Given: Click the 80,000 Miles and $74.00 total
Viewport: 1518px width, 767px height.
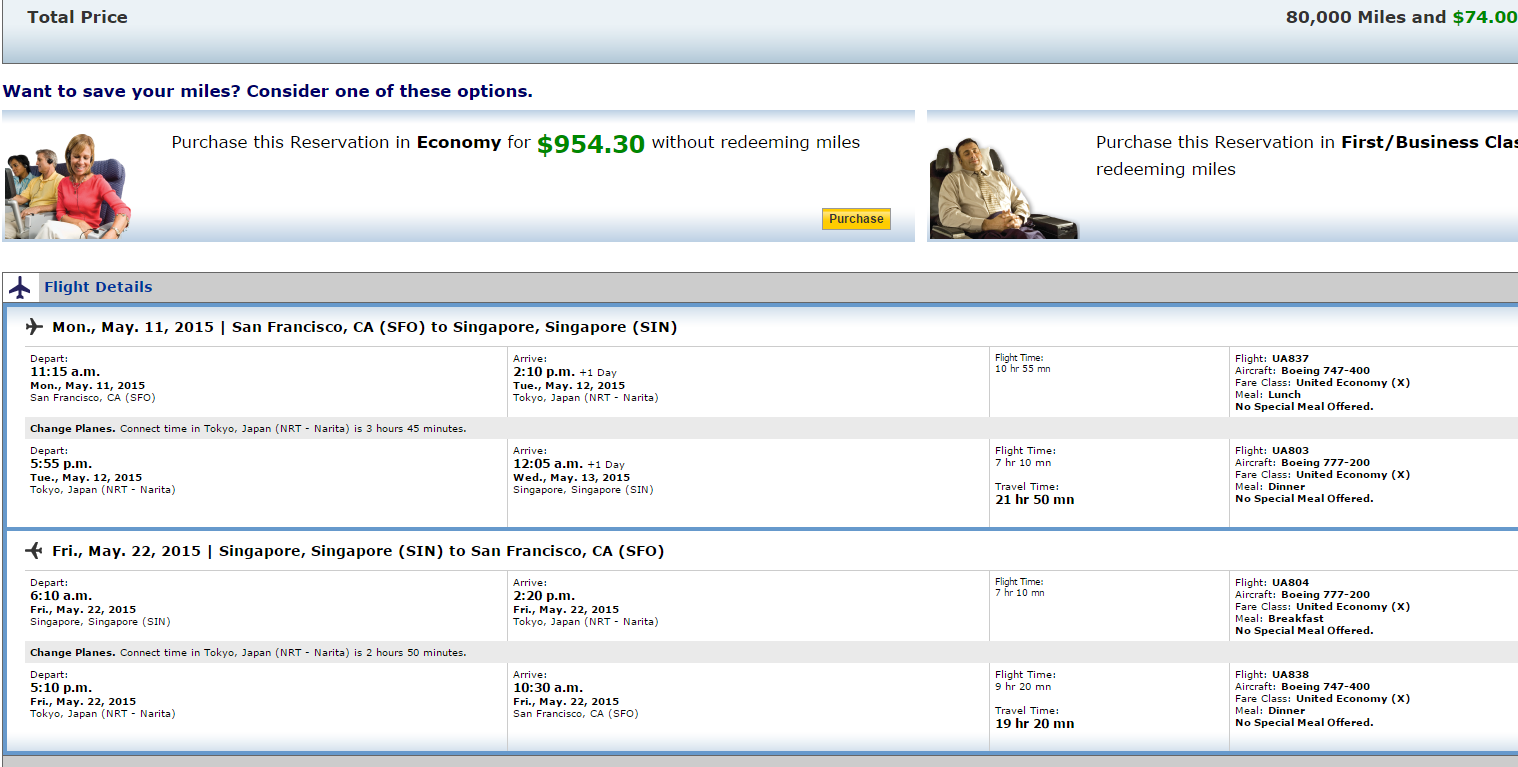Looking at the screenshot, I should [1402, 17].
